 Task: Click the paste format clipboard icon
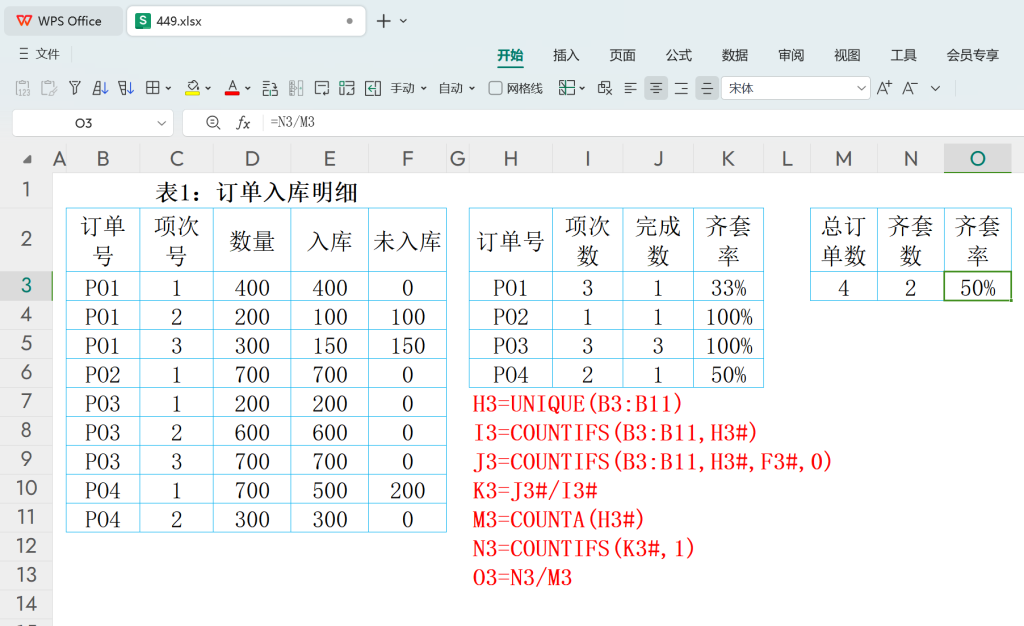click(x=49, y=88)
